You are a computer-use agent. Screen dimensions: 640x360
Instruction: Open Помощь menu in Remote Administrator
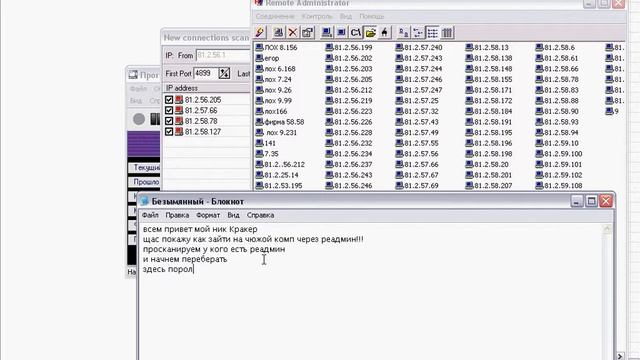(x=371, y=16)
